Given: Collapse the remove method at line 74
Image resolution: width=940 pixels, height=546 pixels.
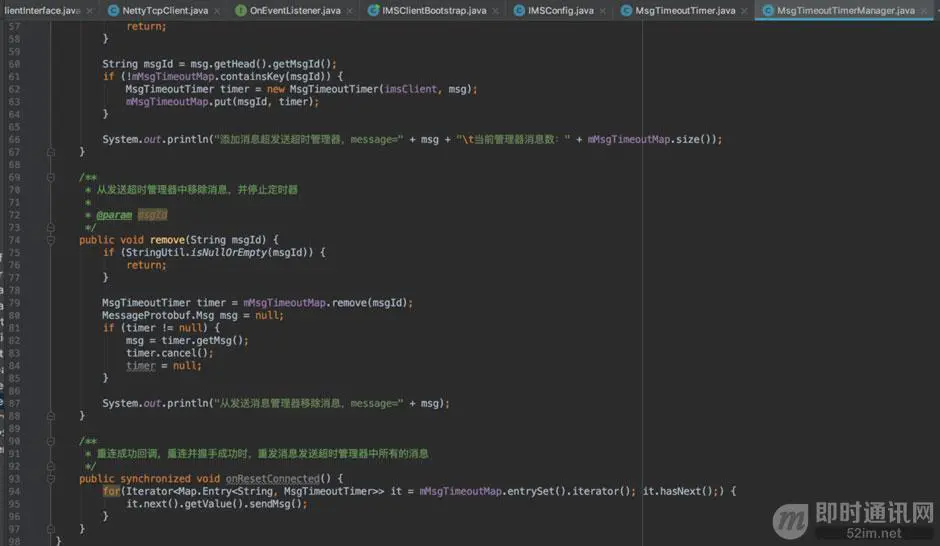Looking at the screenshot, I should click(x=51, y=240).
